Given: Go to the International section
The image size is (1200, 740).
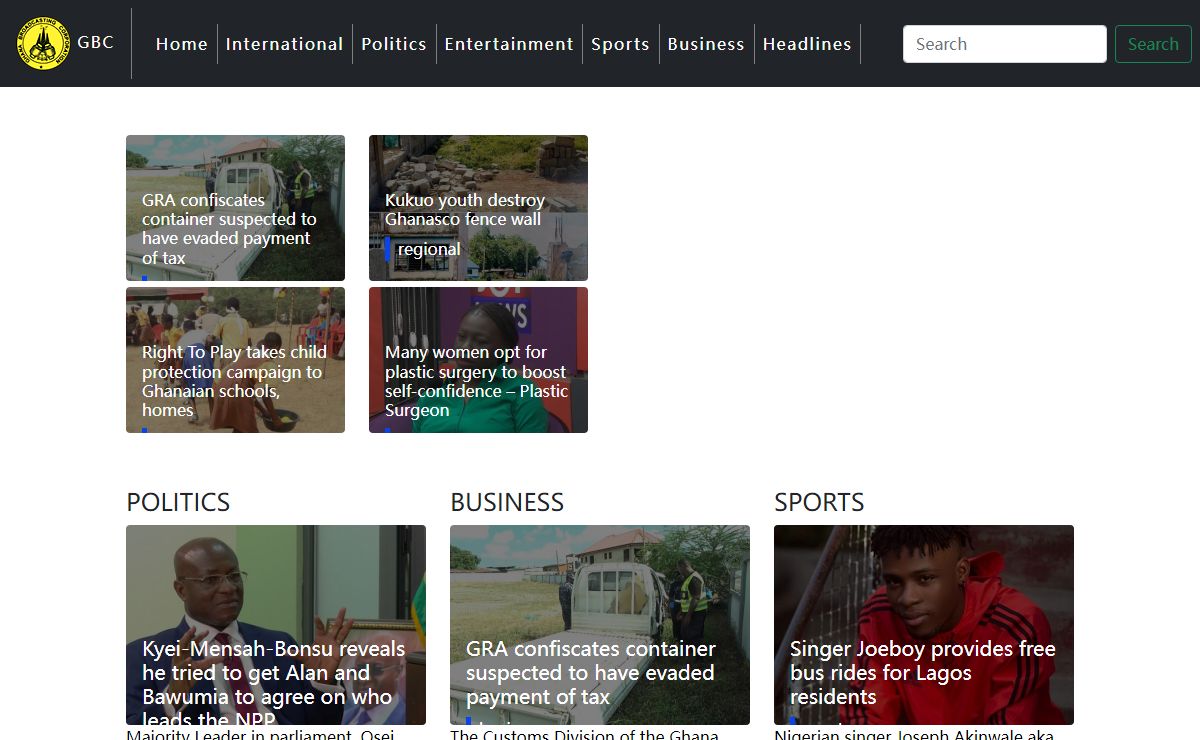Looking at the screenshot, I should pyautogui.click(x=284, y=44).
